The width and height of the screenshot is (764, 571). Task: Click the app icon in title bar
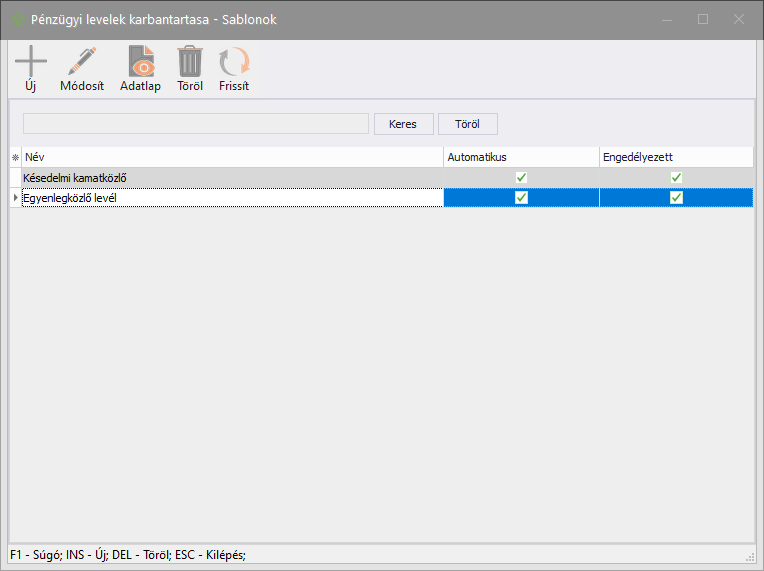[x=18, y=19]
